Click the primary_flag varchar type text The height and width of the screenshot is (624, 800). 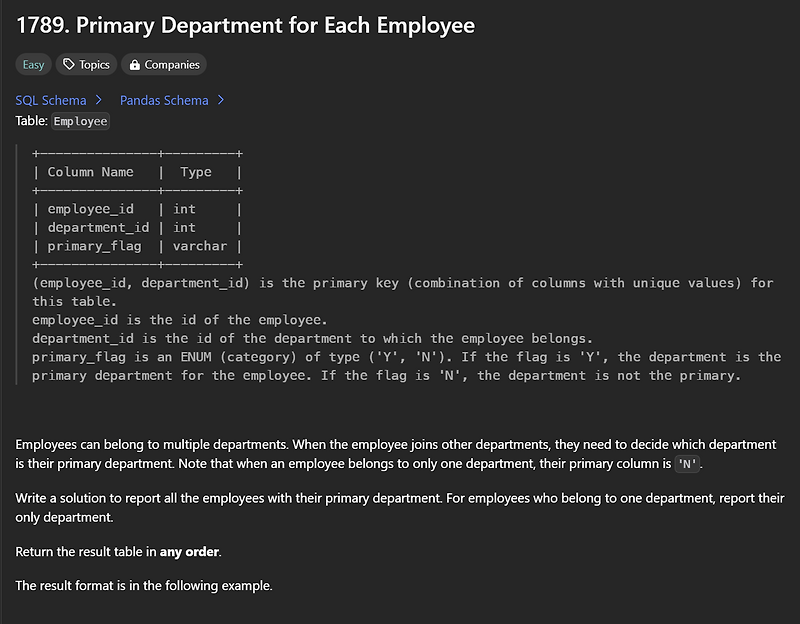pyautogui.click(x=199, y=246)
